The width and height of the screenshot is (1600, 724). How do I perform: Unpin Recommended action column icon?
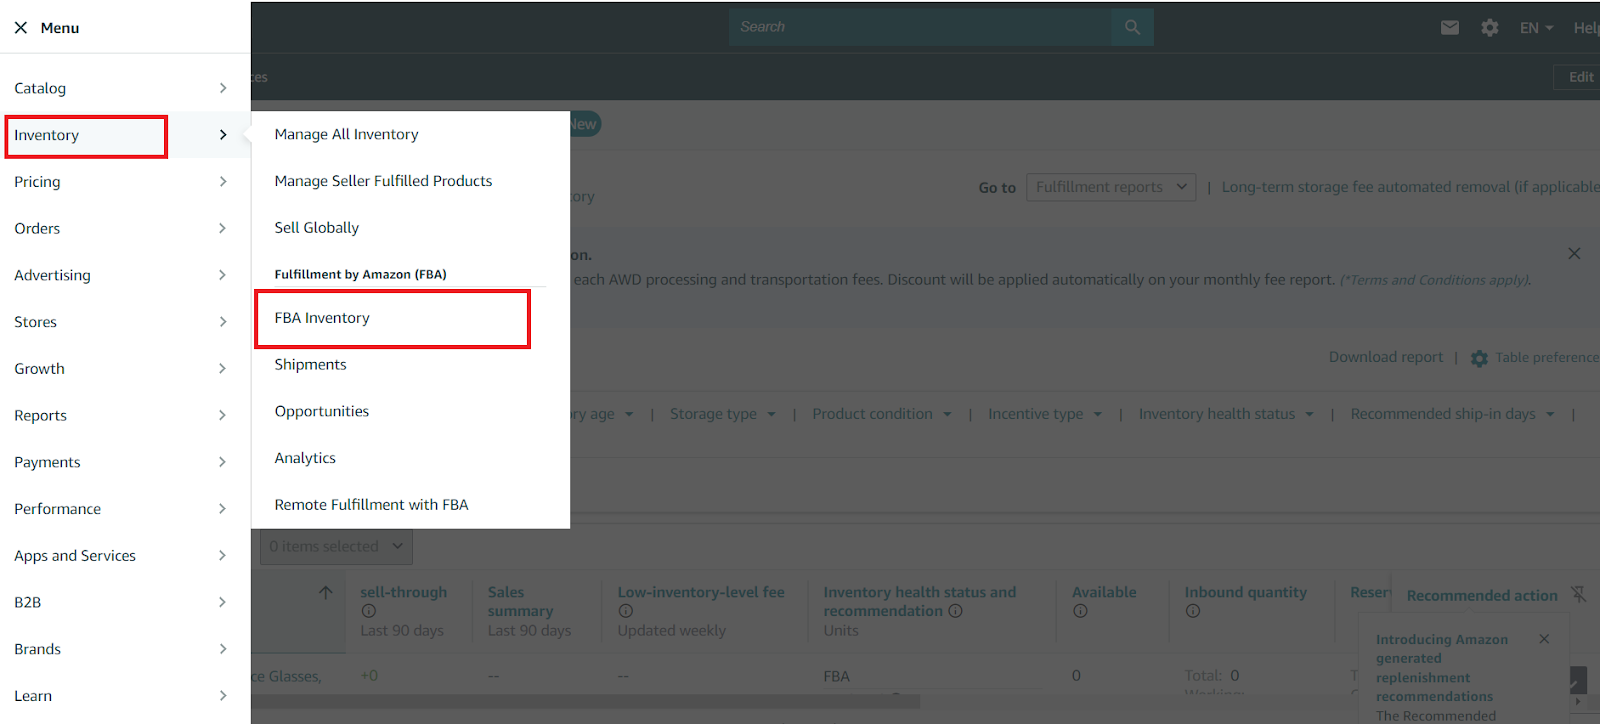(x=1578, y=594)
